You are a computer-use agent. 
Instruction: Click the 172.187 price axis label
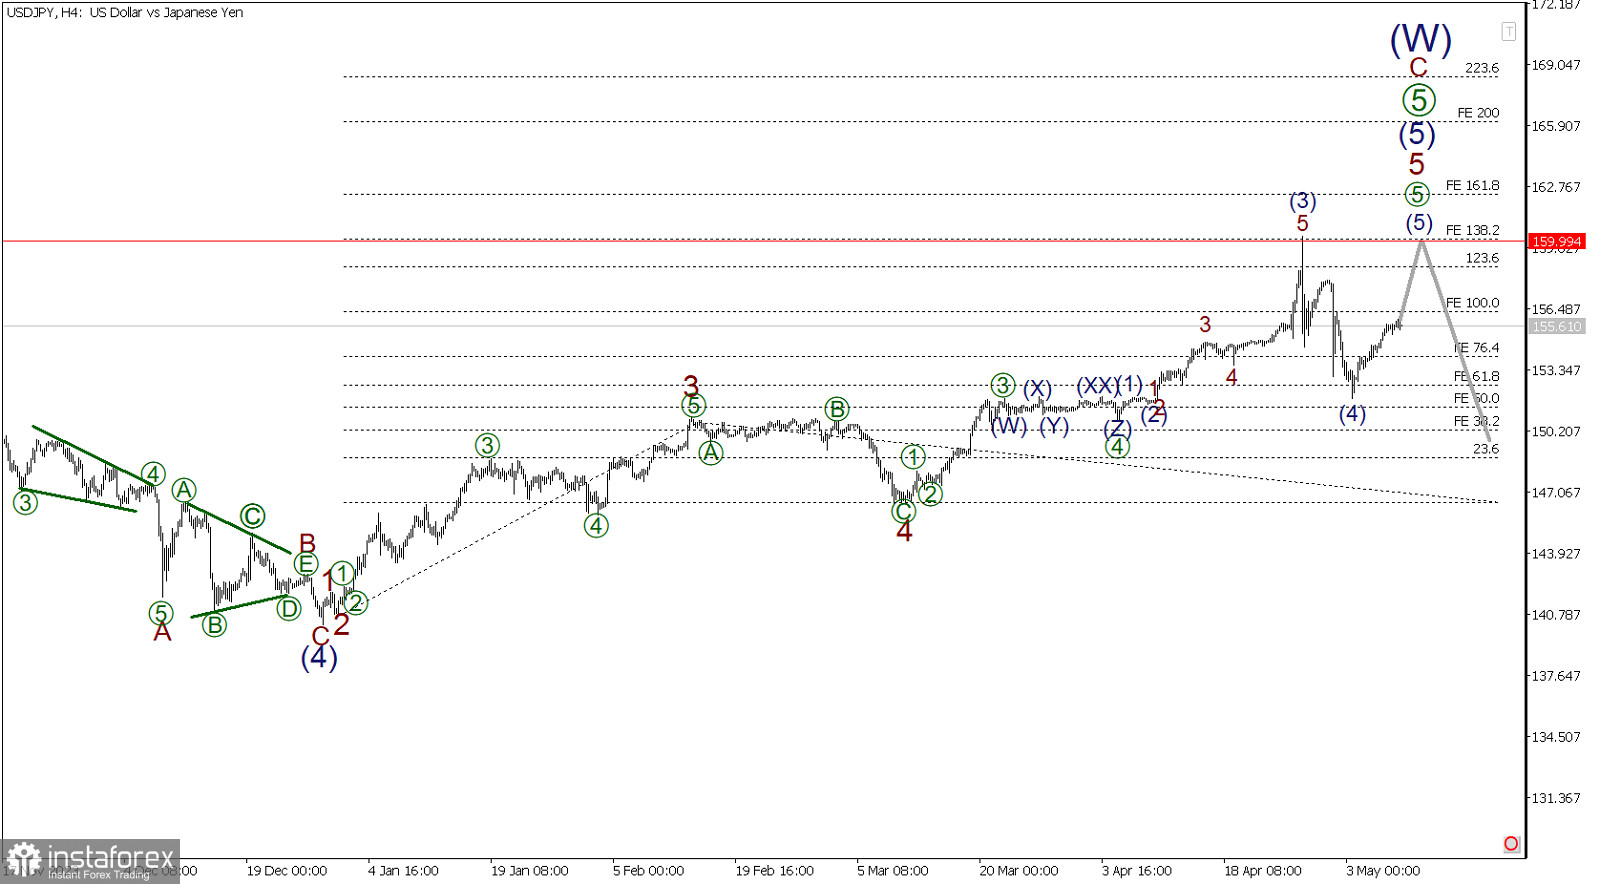pos(1556,5)
